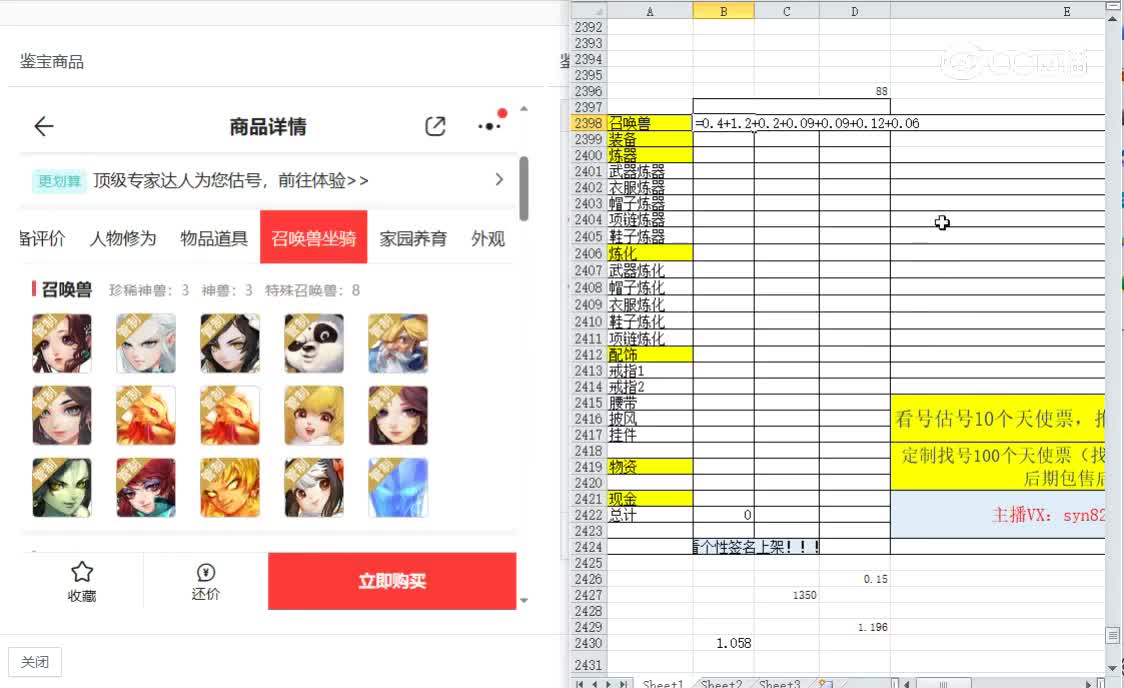Screen dimensions: 1124x688
Task: Open the external link share icon
Action: 434,126
